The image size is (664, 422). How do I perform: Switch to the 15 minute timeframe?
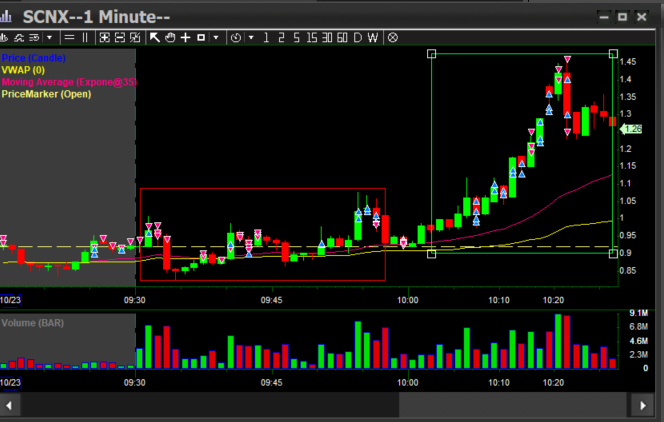click(312, 38)
